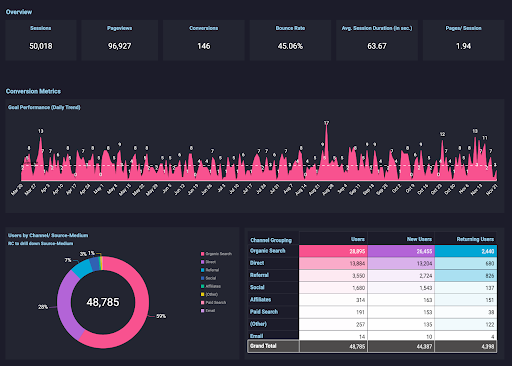Open the Organic Search row in table

(372, 251)
